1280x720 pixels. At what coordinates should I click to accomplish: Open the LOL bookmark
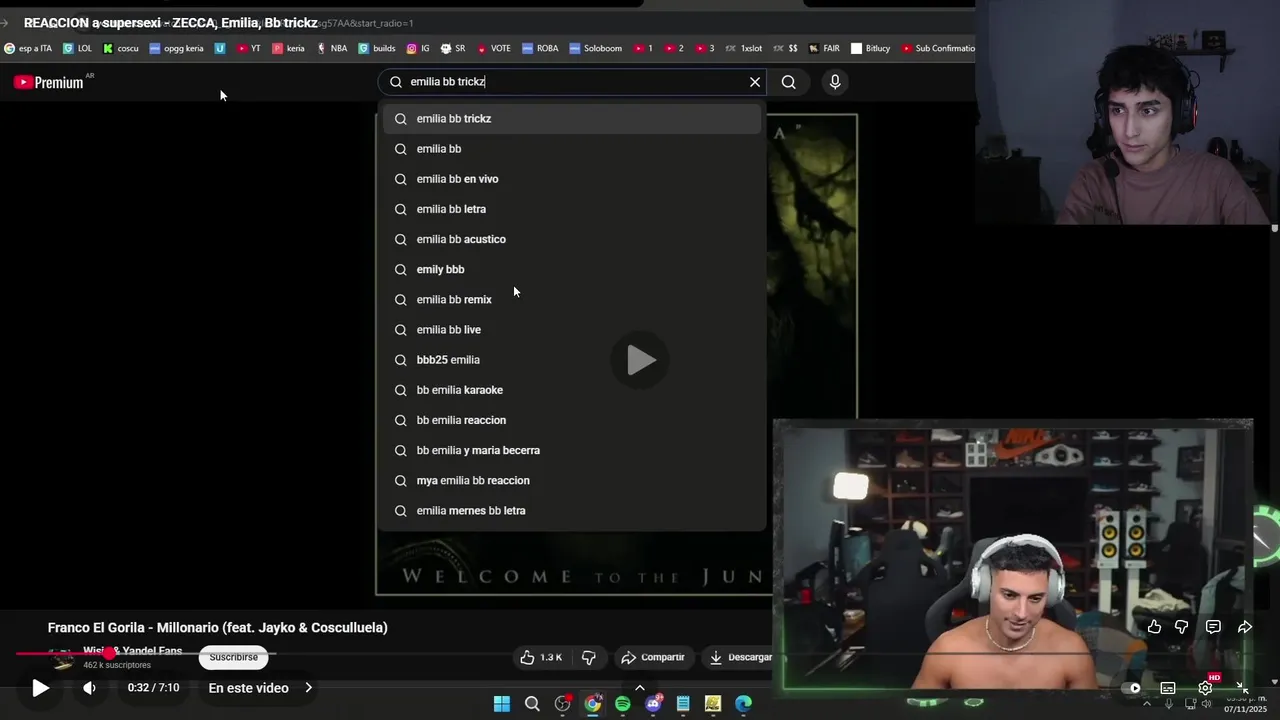pyautogui.click(x=77, y=48)
